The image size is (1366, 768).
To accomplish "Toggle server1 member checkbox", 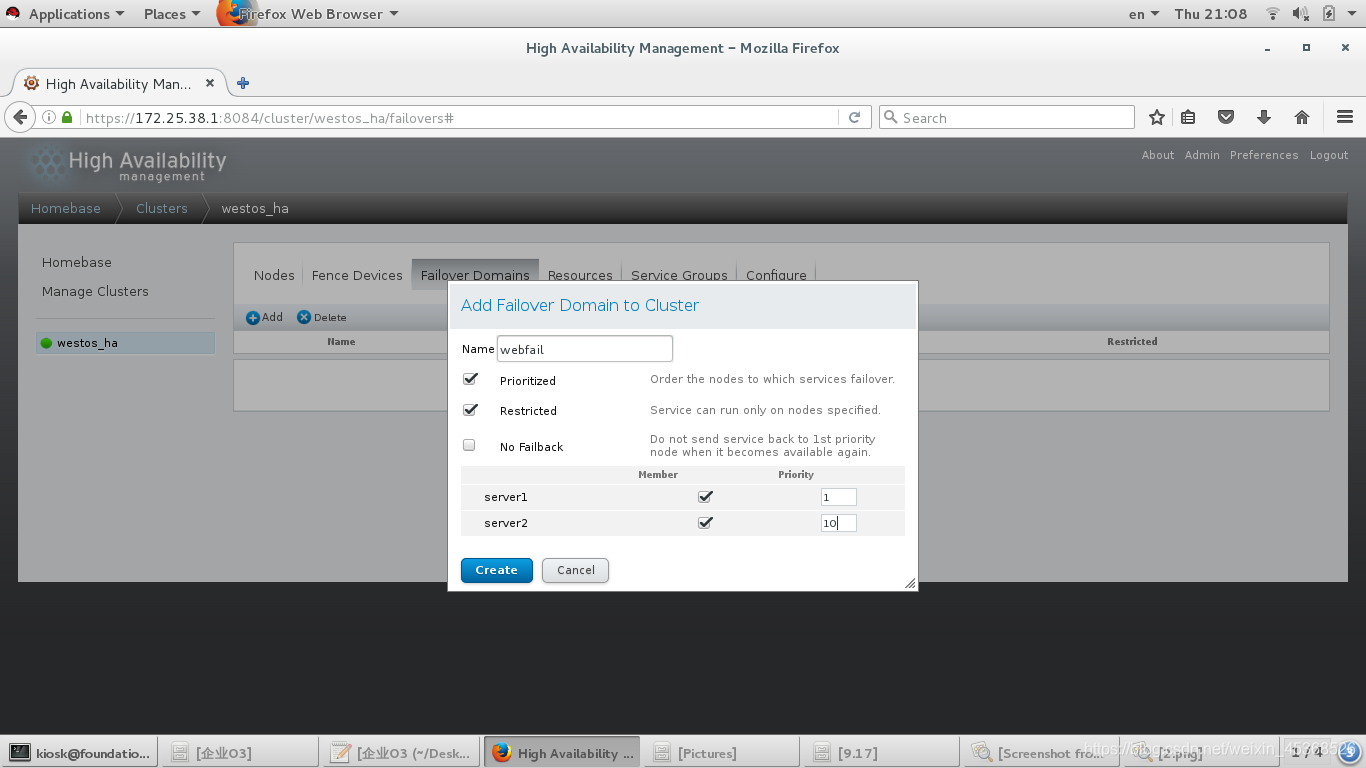I will (705, 496).
